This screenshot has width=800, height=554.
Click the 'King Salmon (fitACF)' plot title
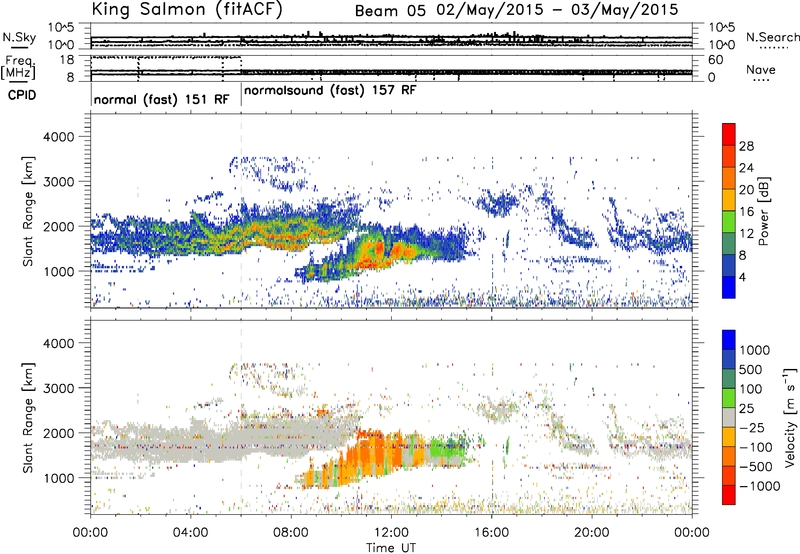click(187, 9)
